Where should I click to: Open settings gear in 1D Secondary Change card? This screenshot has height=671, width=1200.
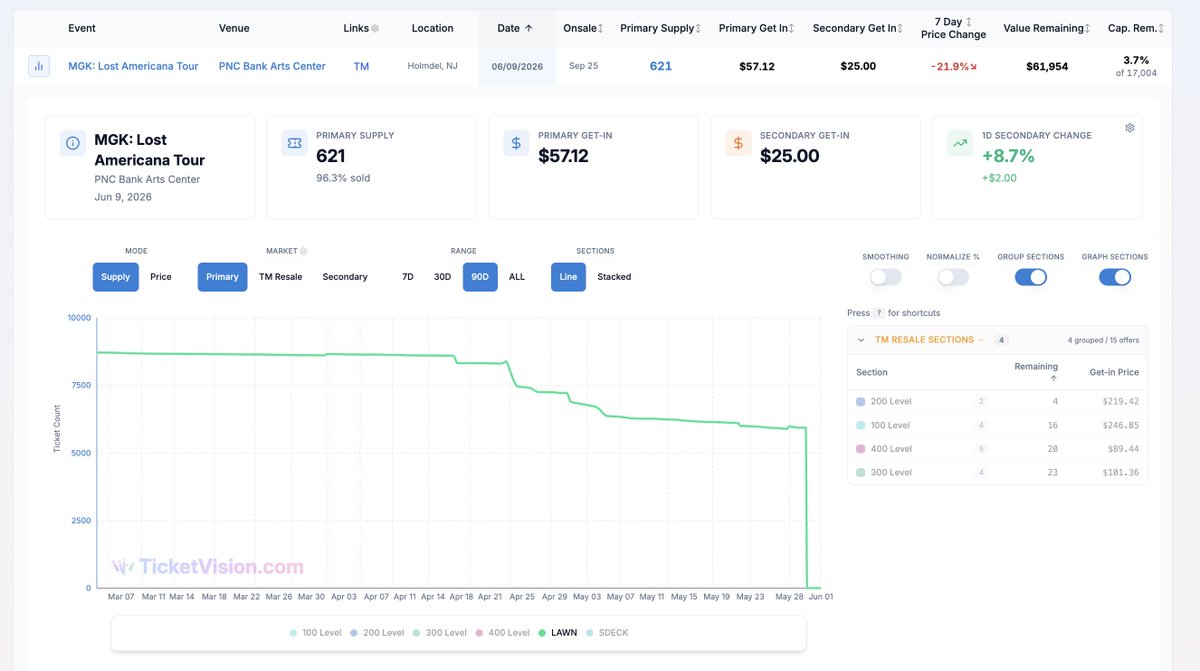1129,128
